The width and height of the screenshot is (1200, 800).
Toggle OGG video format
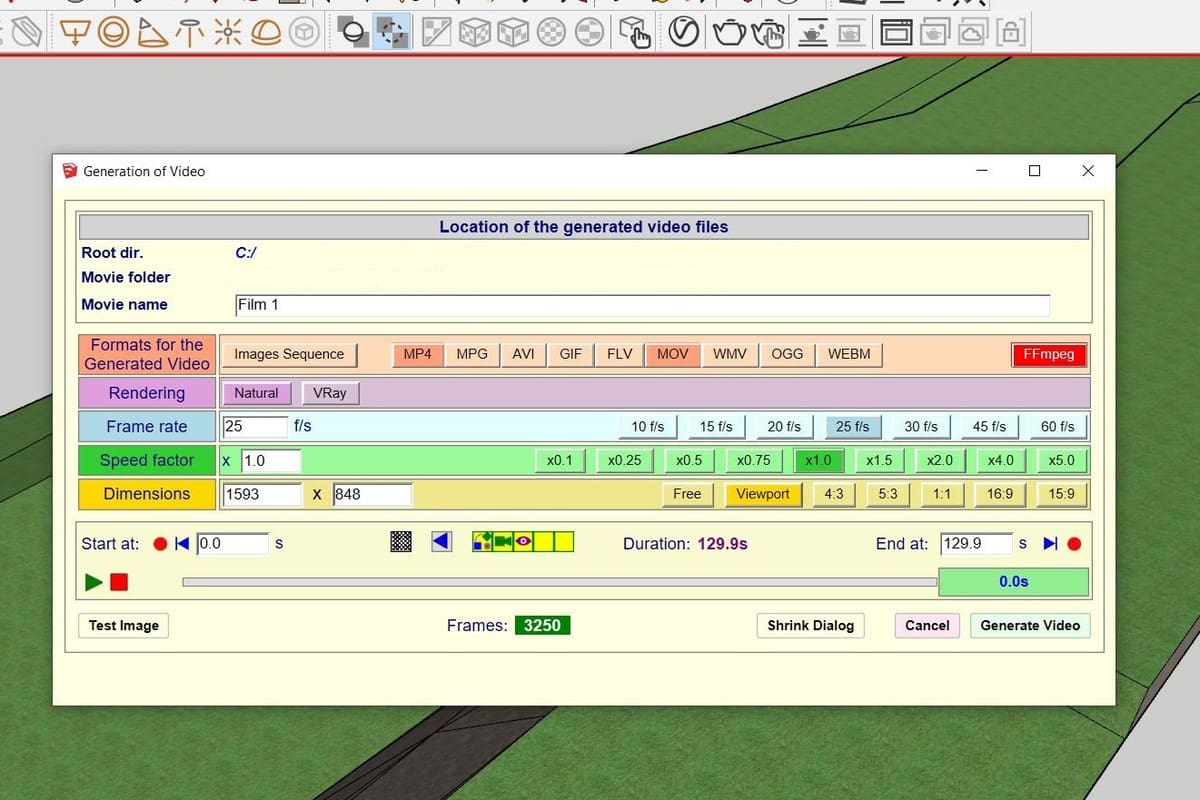(787, 354)
